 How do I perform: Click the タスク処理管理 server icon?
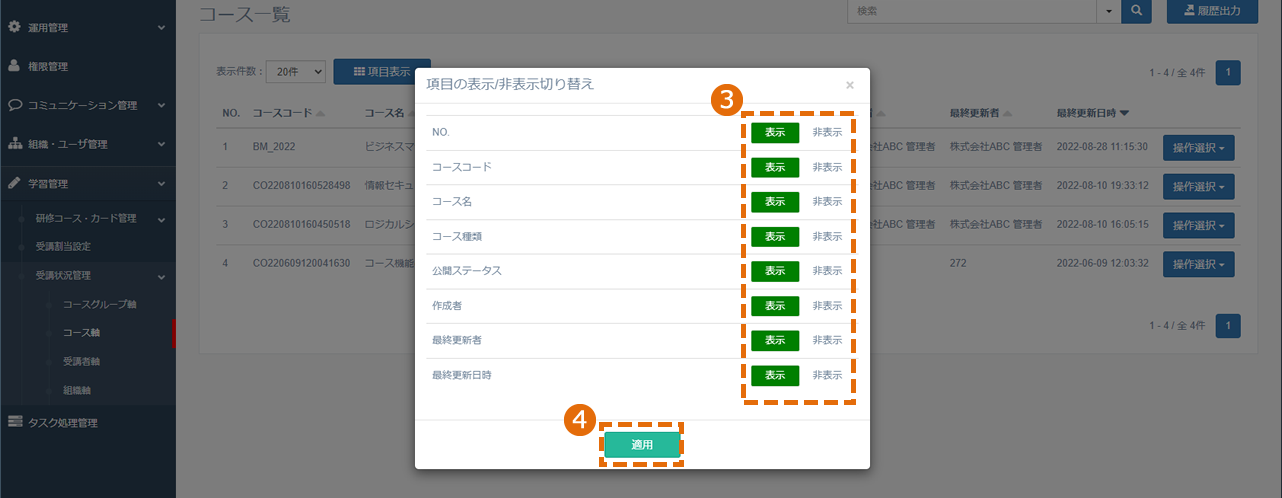point(15,422)
